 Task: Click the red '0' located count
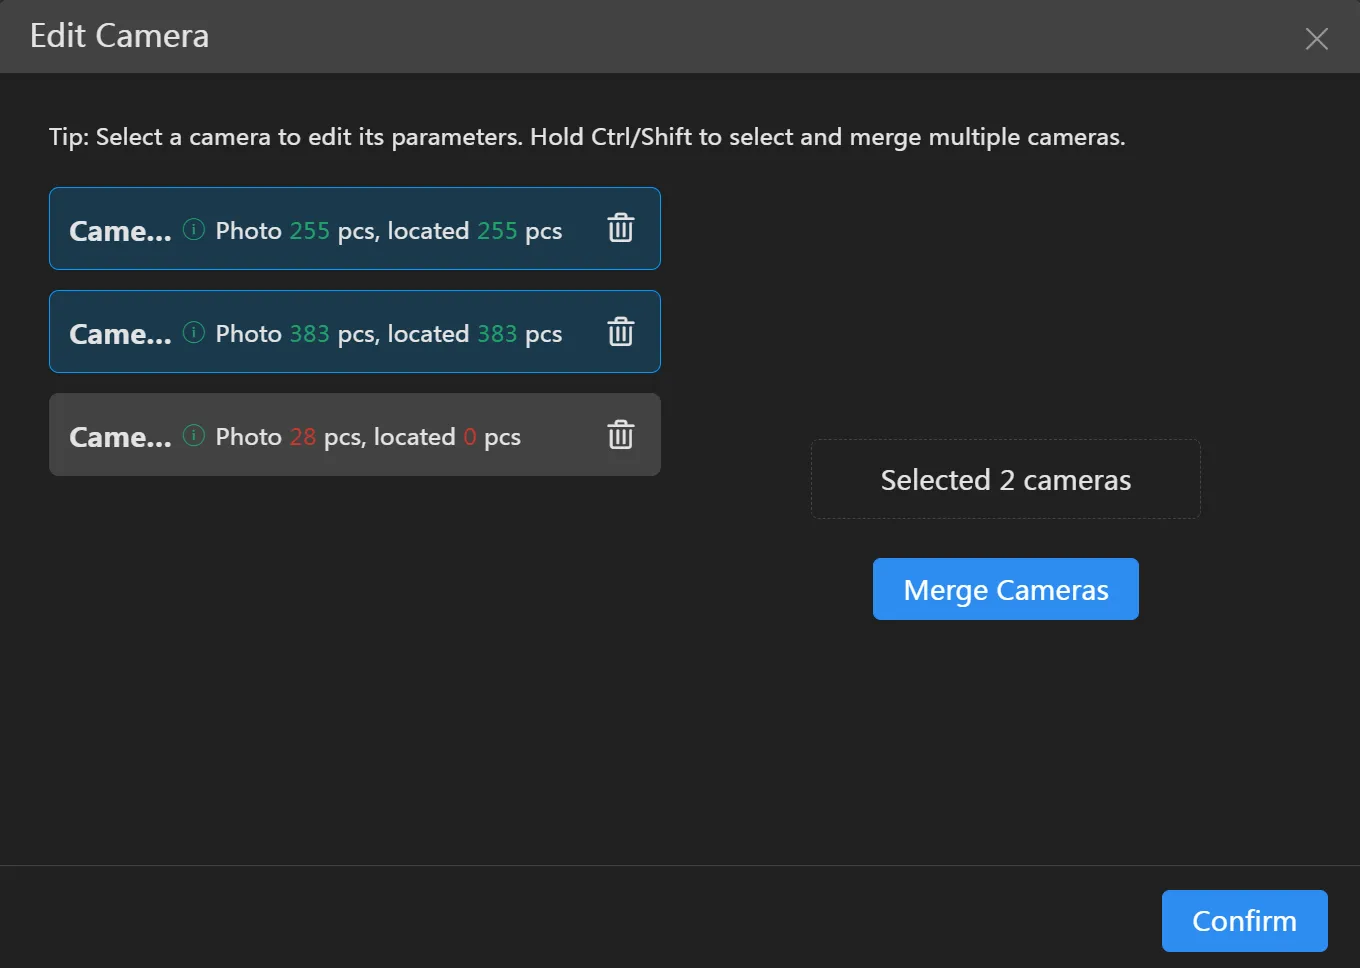click(470, 437)
